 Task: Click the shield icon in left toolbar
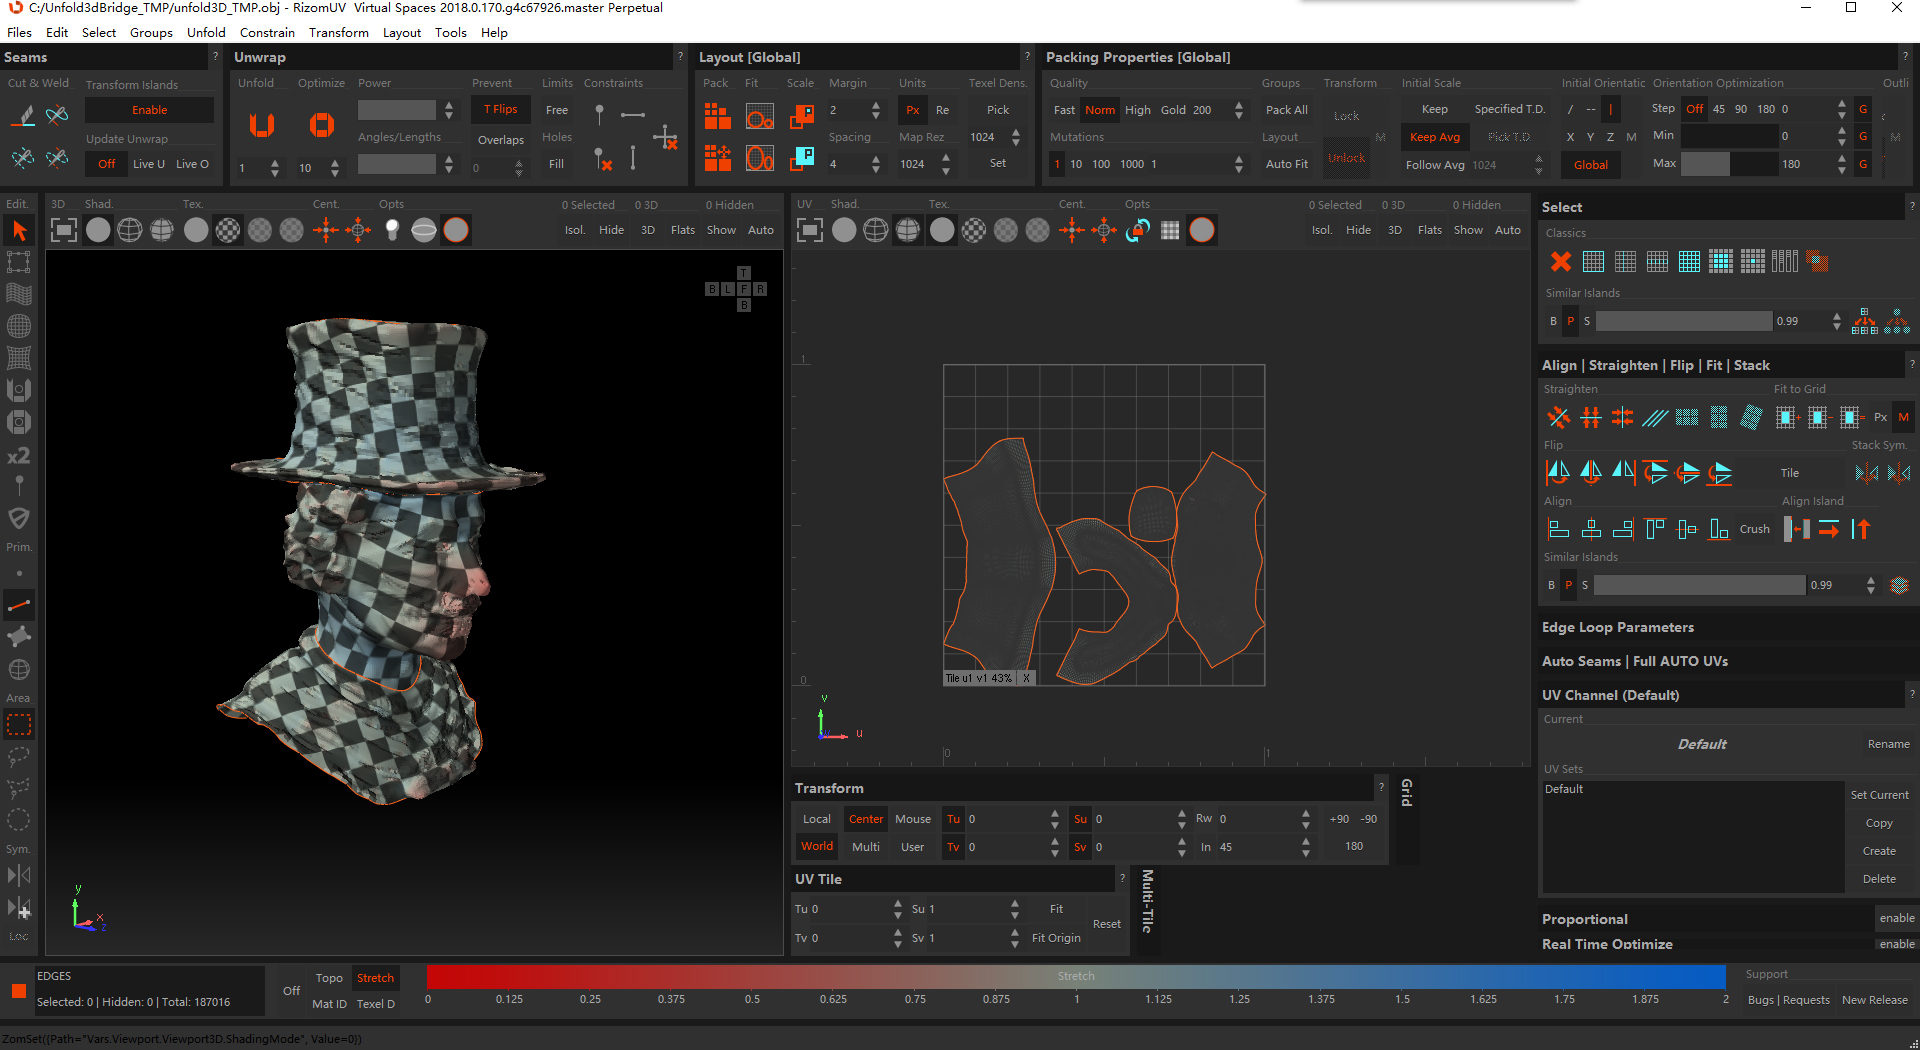tap(19, 518)
